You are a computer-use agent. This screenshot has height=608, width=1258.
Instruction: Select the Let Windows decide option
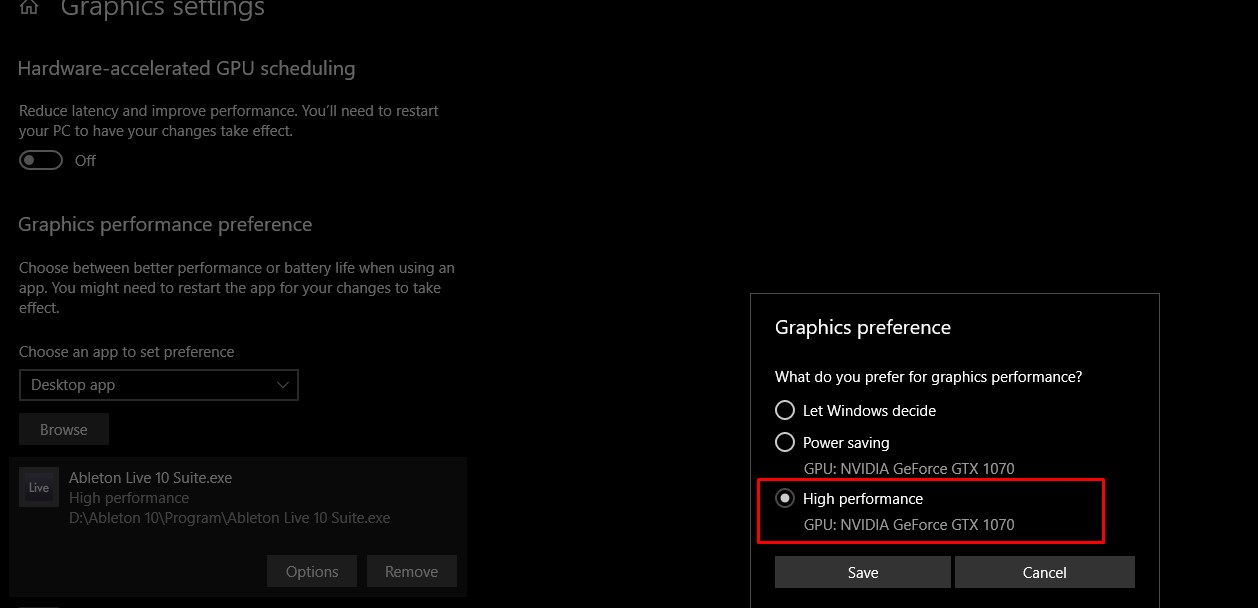point(785,410)
